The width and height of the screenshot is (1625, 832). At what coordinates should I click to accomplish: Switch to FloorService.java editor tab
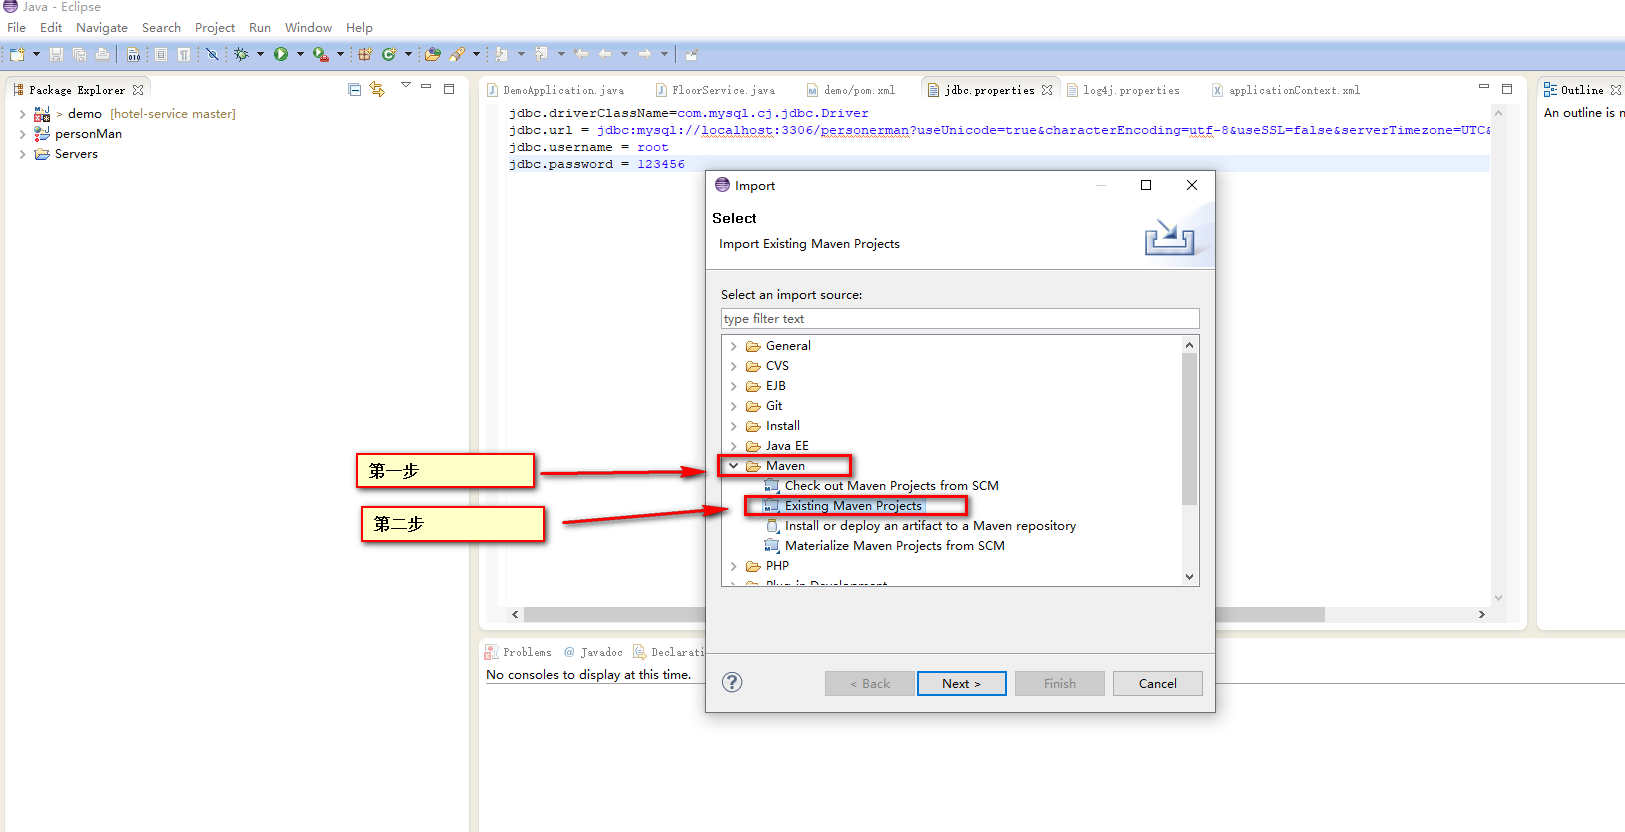(x=716, y=90)
